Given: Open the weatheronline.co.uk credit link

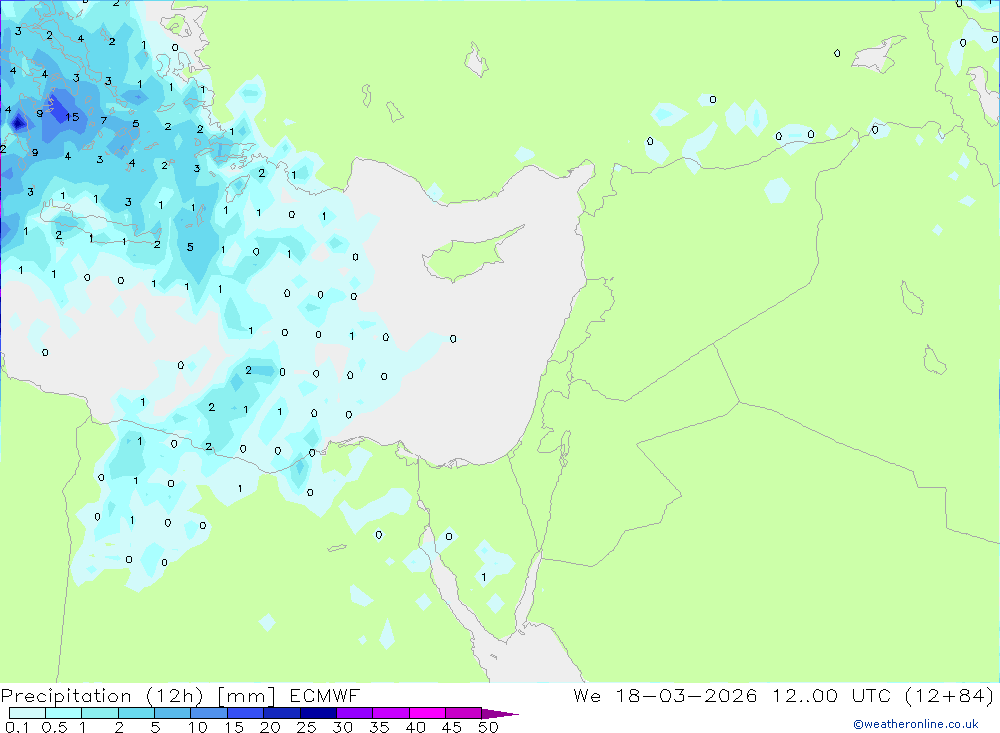Looking at the screenshot, I should point(916,724).
